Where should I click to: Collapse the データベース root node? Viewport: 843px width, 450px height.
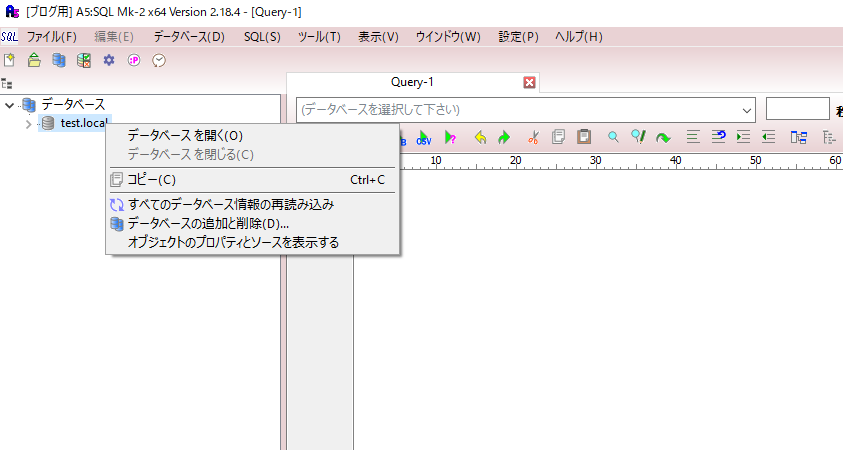click(9, 105)
